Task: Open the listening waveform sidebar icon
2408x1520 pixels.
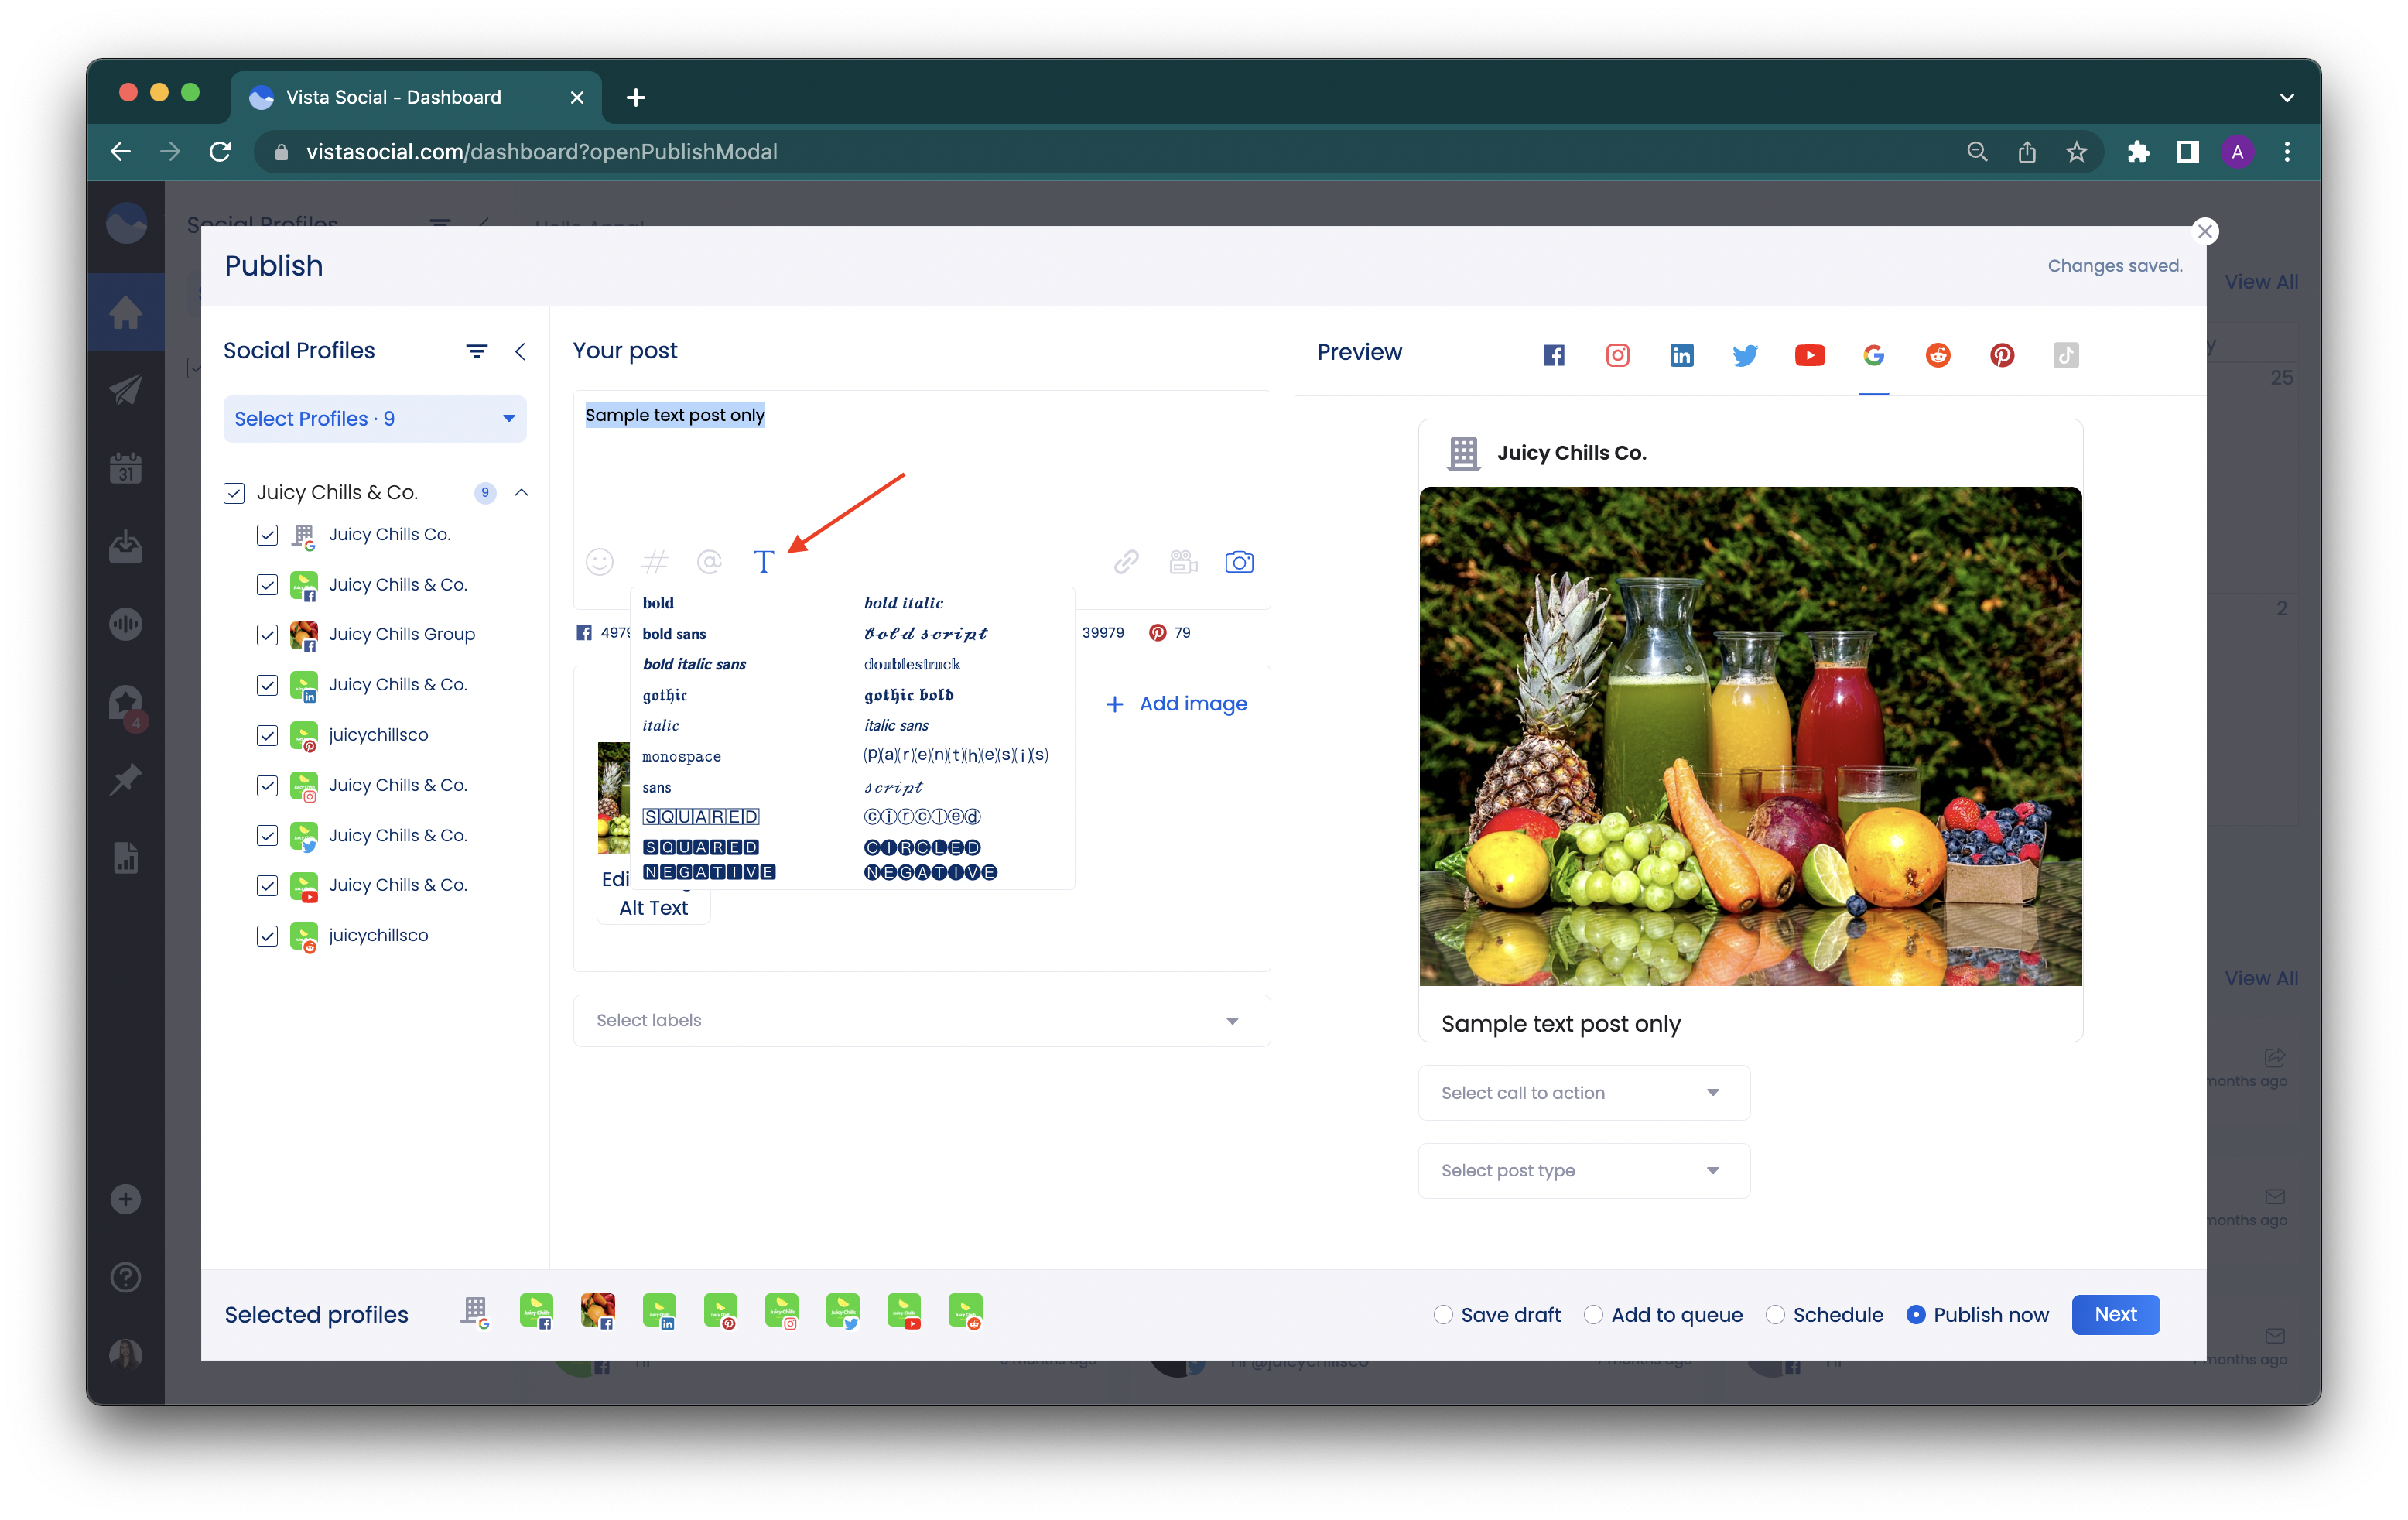Action: (x=125, y=624)
